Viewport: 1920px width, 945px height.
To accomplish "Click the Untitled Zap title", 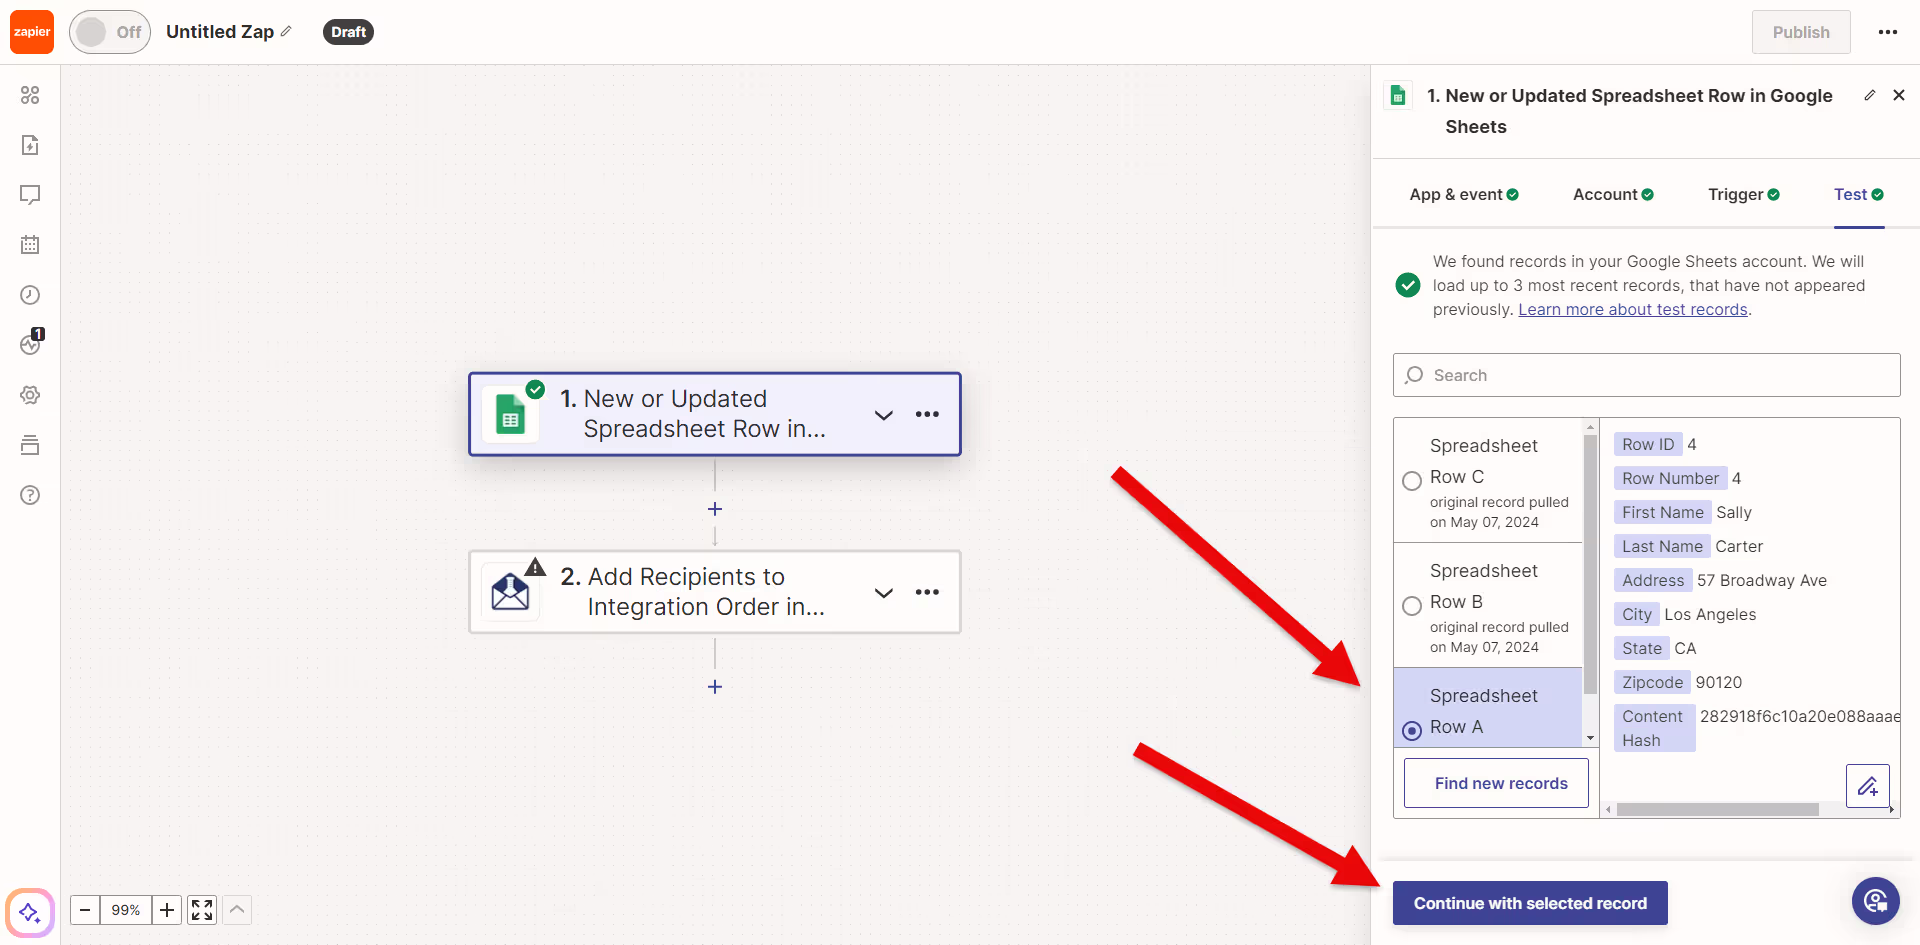I will click(x=220, y=32).
